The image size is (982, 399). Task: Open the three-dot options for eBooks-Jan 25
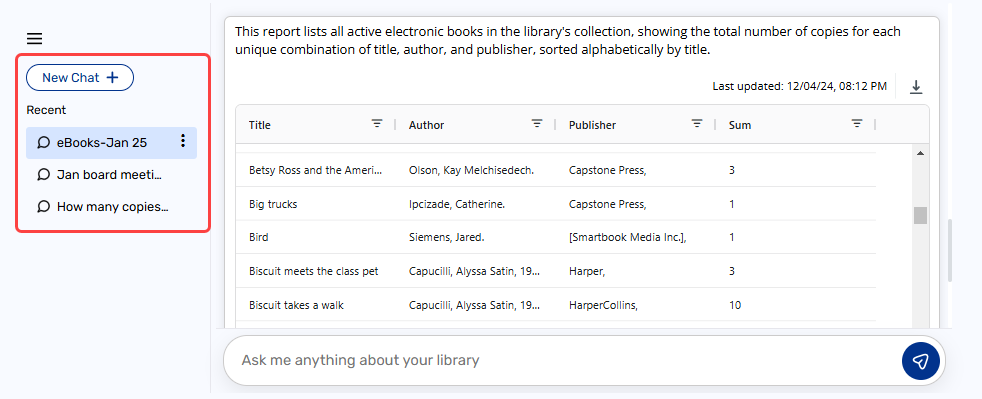(x=183, y=141)
